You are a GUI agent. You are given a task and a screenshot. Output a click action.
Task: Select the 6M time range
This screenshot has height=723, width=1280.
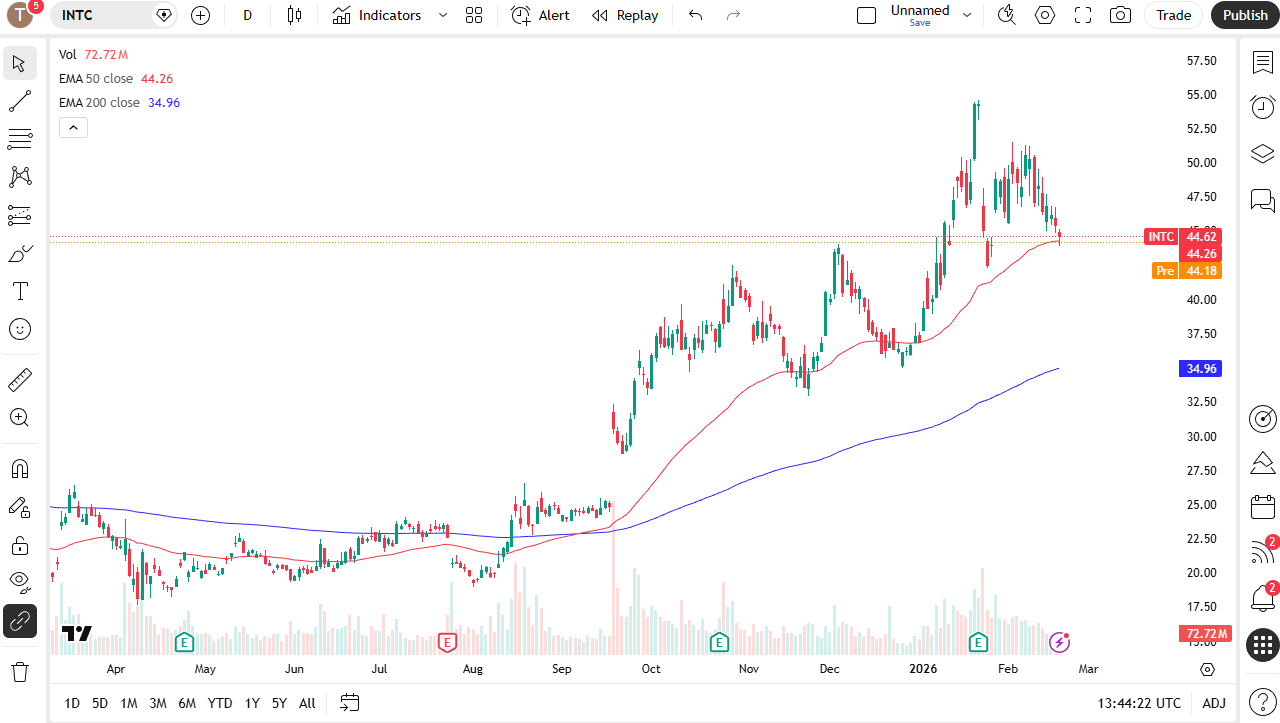(187, 703)
